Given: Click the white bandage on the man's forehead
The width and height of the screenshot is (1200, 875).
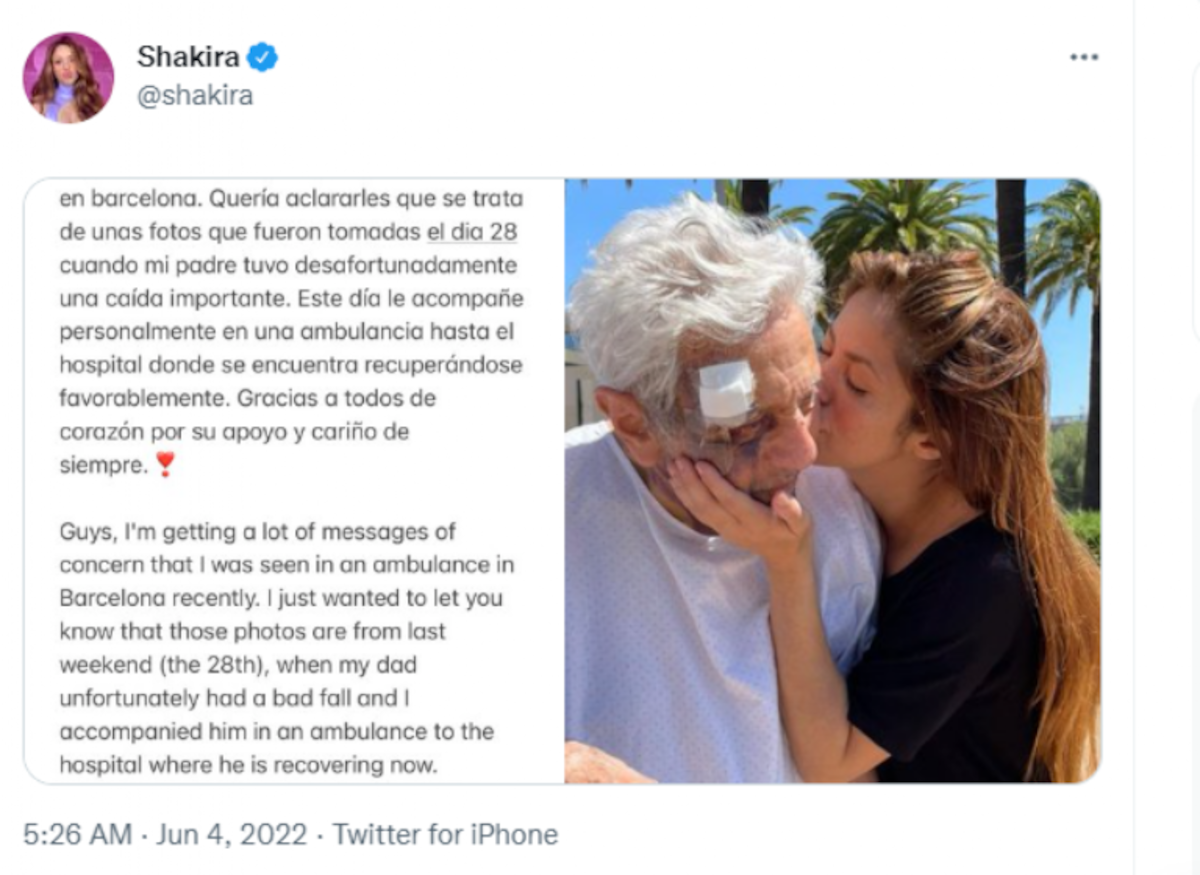Looking at the screenshot, I should 725,391.
